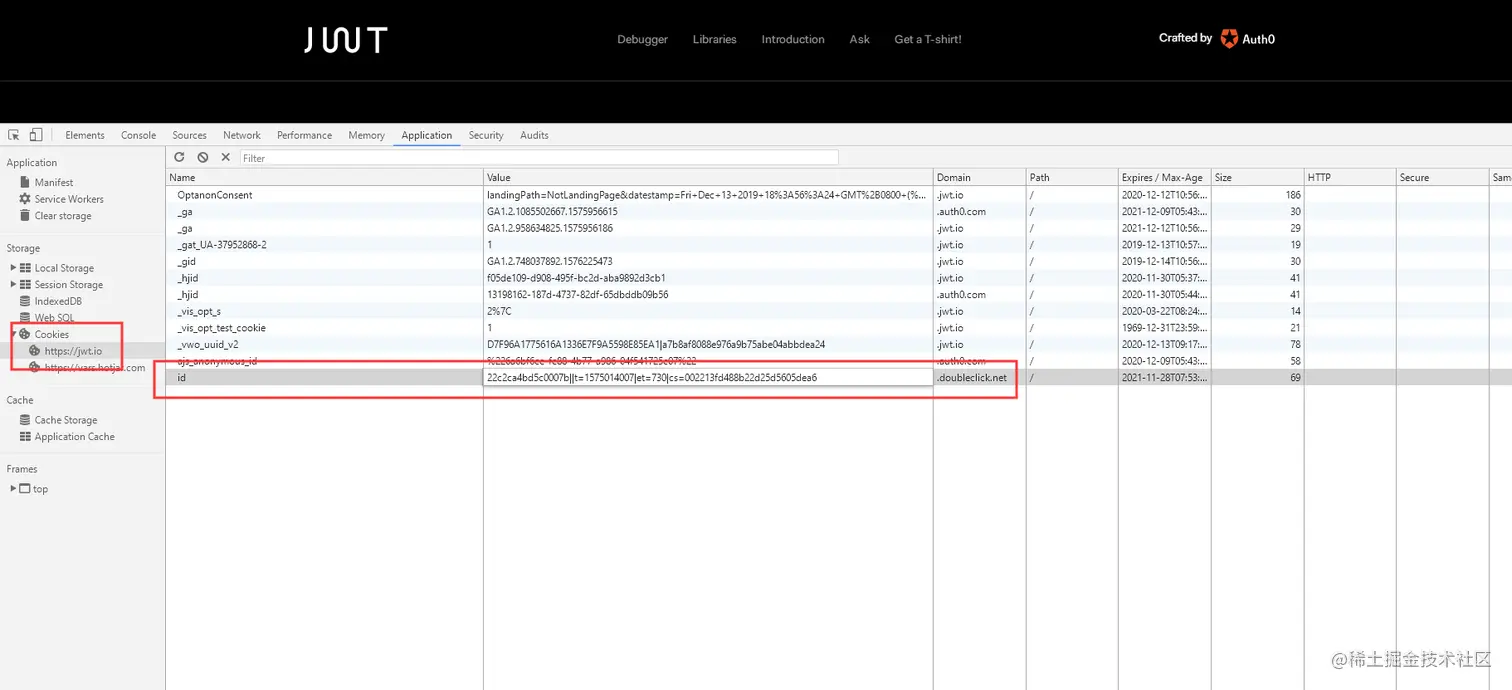Image resolution: width=1512 pixels, height=690 pixels.
Task: Expand the Local Storage tree node
Action: coord(13,268)
